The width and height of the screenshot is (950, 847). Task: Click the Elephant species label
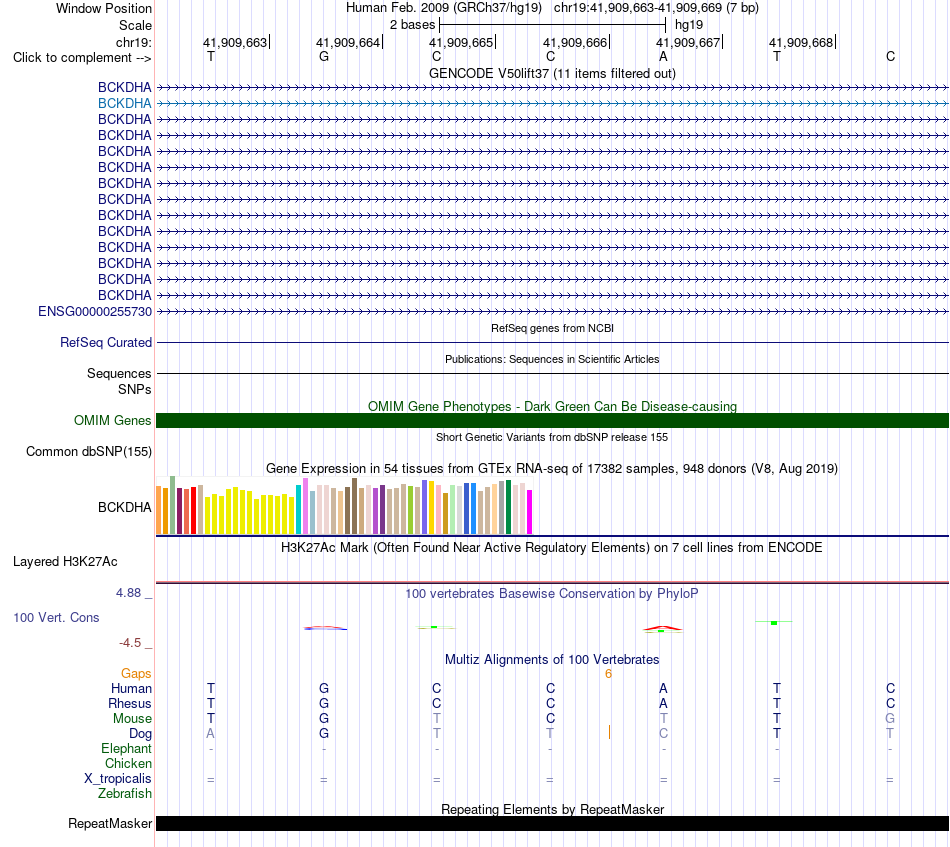pyautogui.click(x=126, y=749)
